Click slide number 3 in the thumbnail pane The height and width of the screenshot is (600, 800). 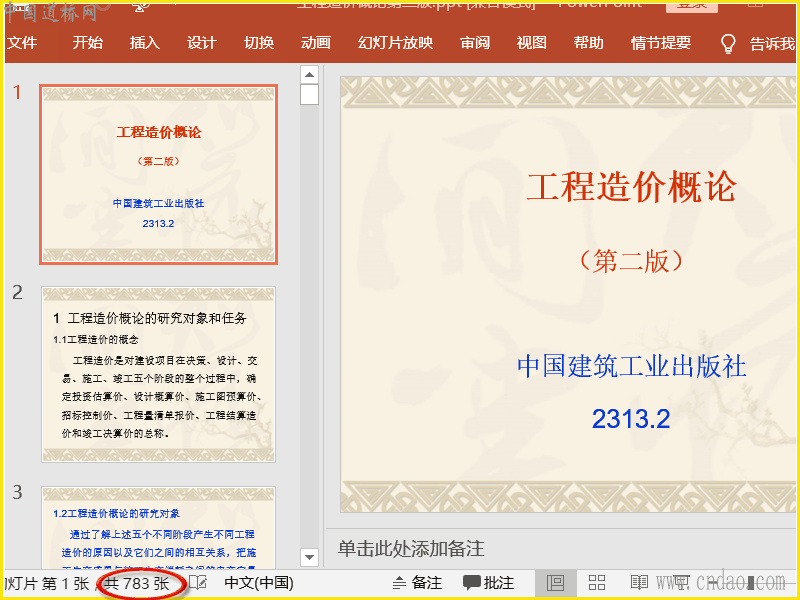coord(17,492)
